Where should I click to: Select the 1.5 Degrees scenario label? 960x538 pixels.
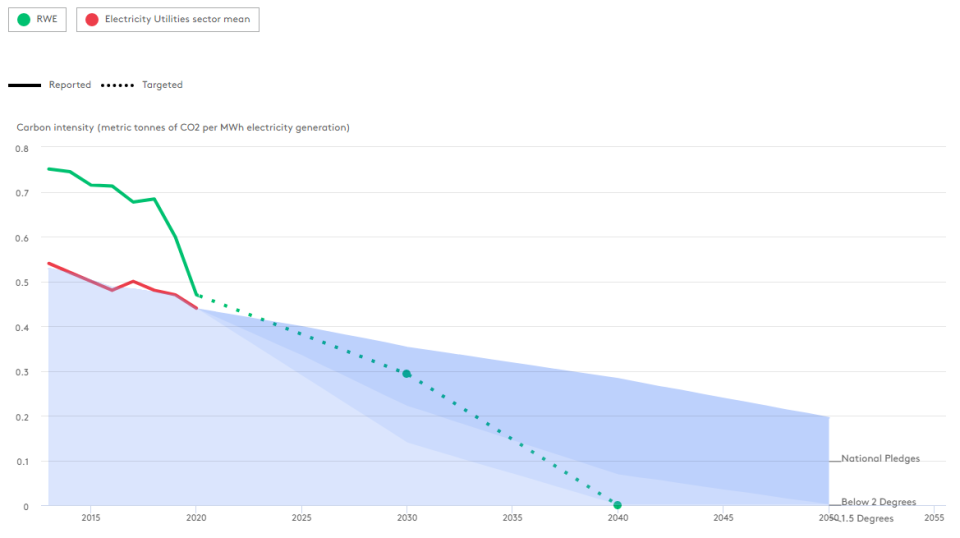(x=866, y=518)
